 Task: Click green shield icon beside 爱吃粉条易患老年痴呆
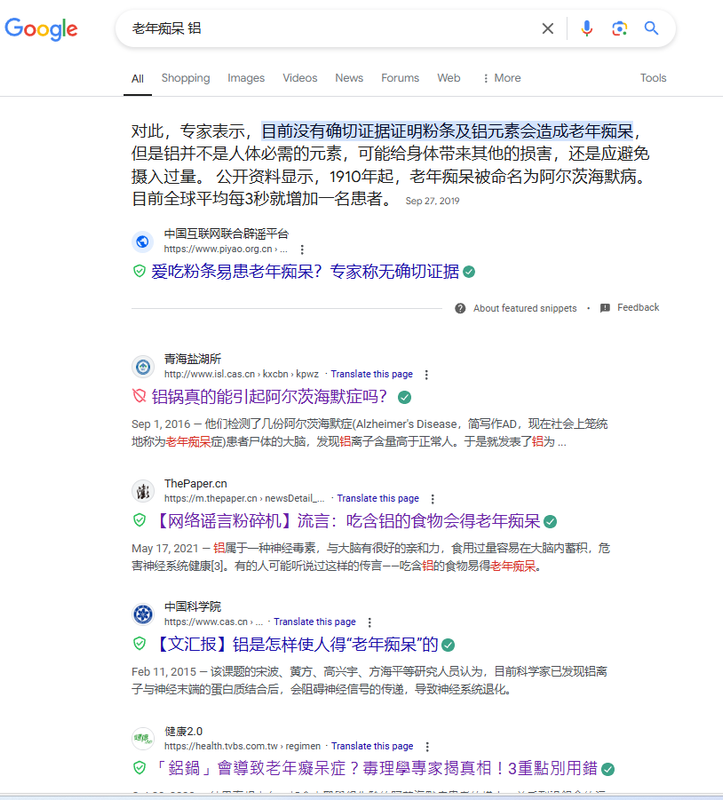coord(139,271)
